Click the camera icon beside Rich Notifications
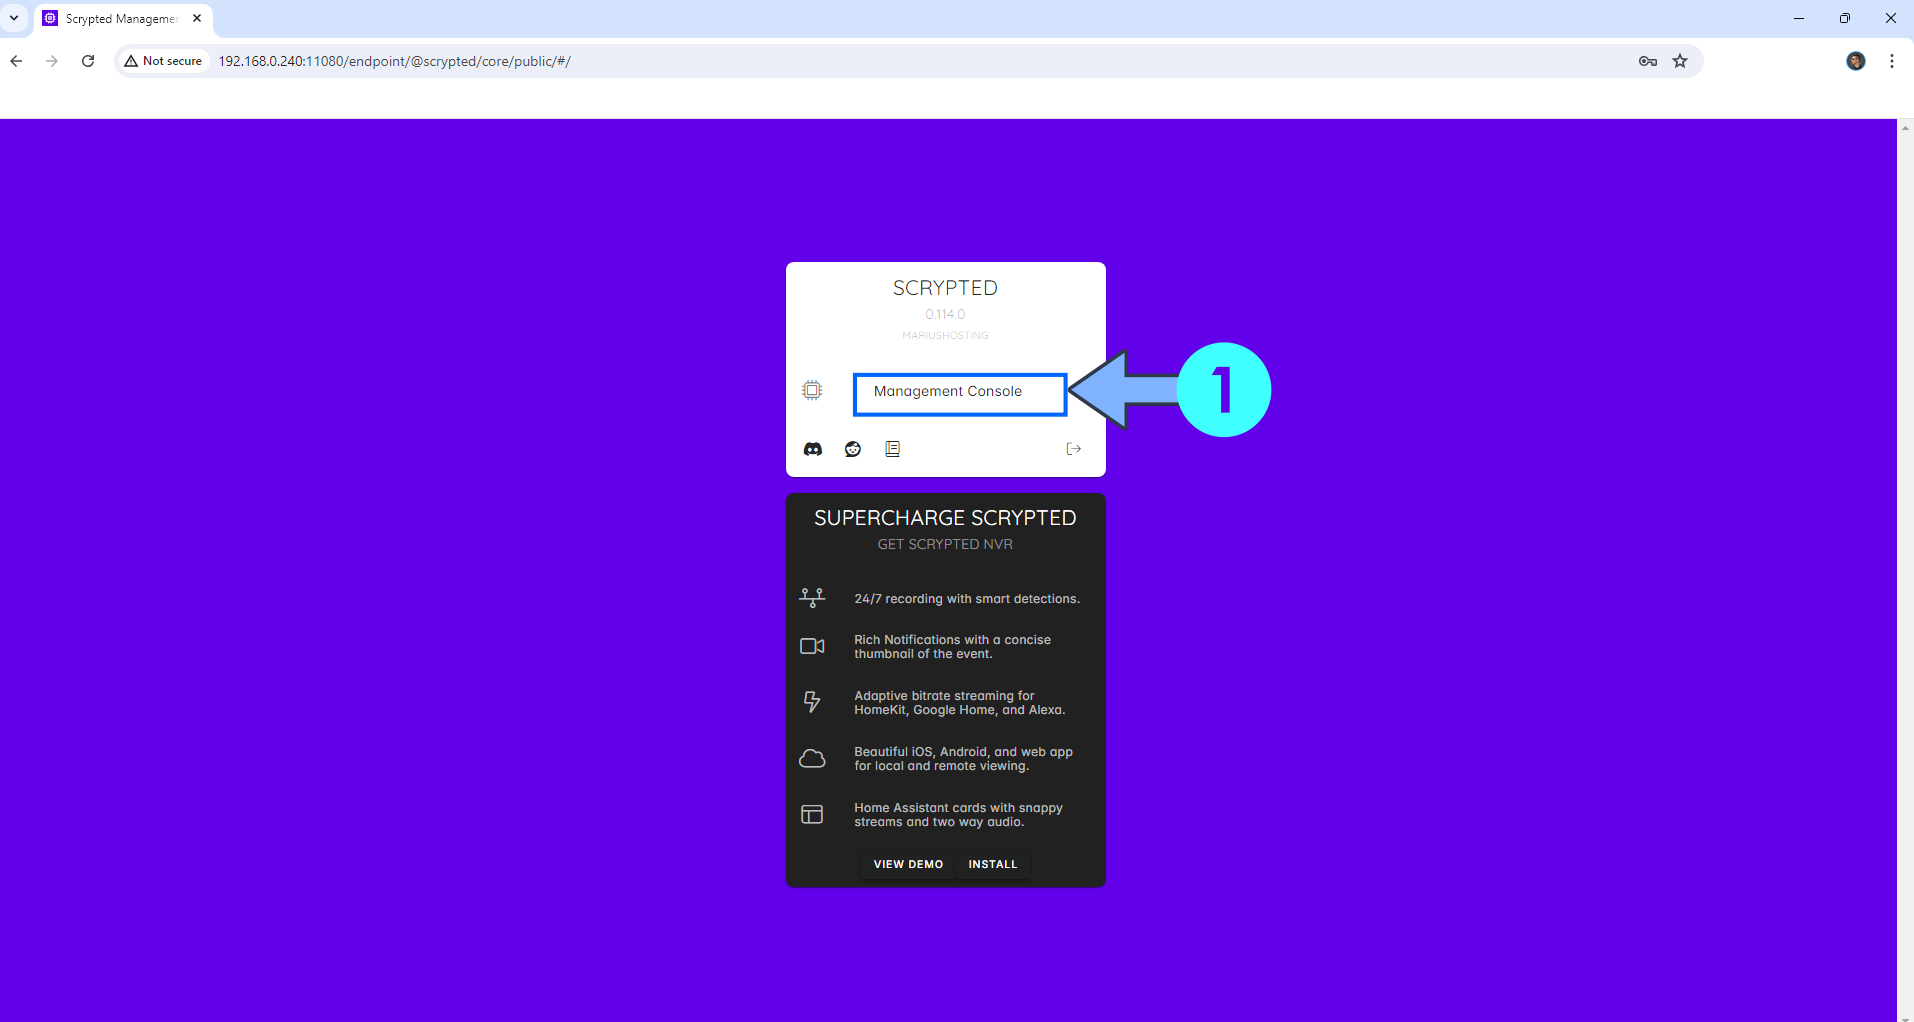Screen dimensions: 1914x1022 [x=812, y=646]
